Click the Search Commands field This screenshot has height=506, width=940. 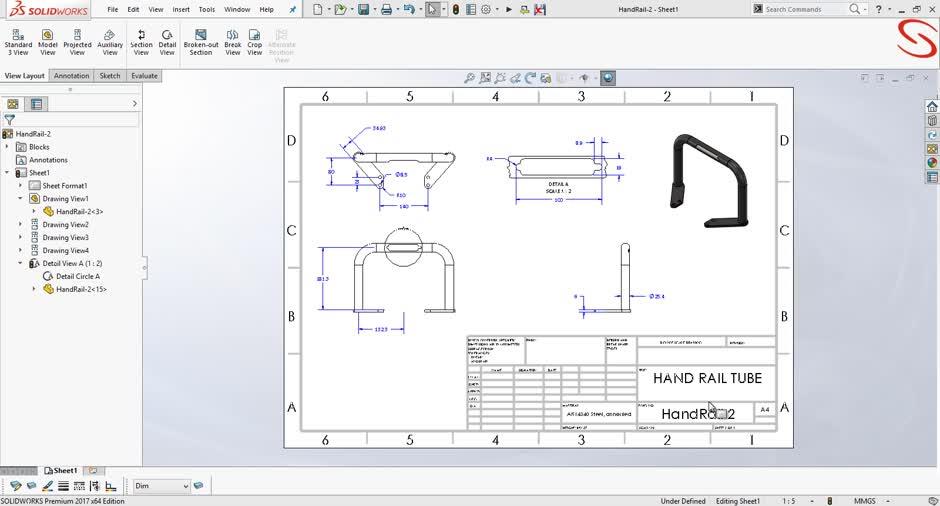click(x=805, y=9)
